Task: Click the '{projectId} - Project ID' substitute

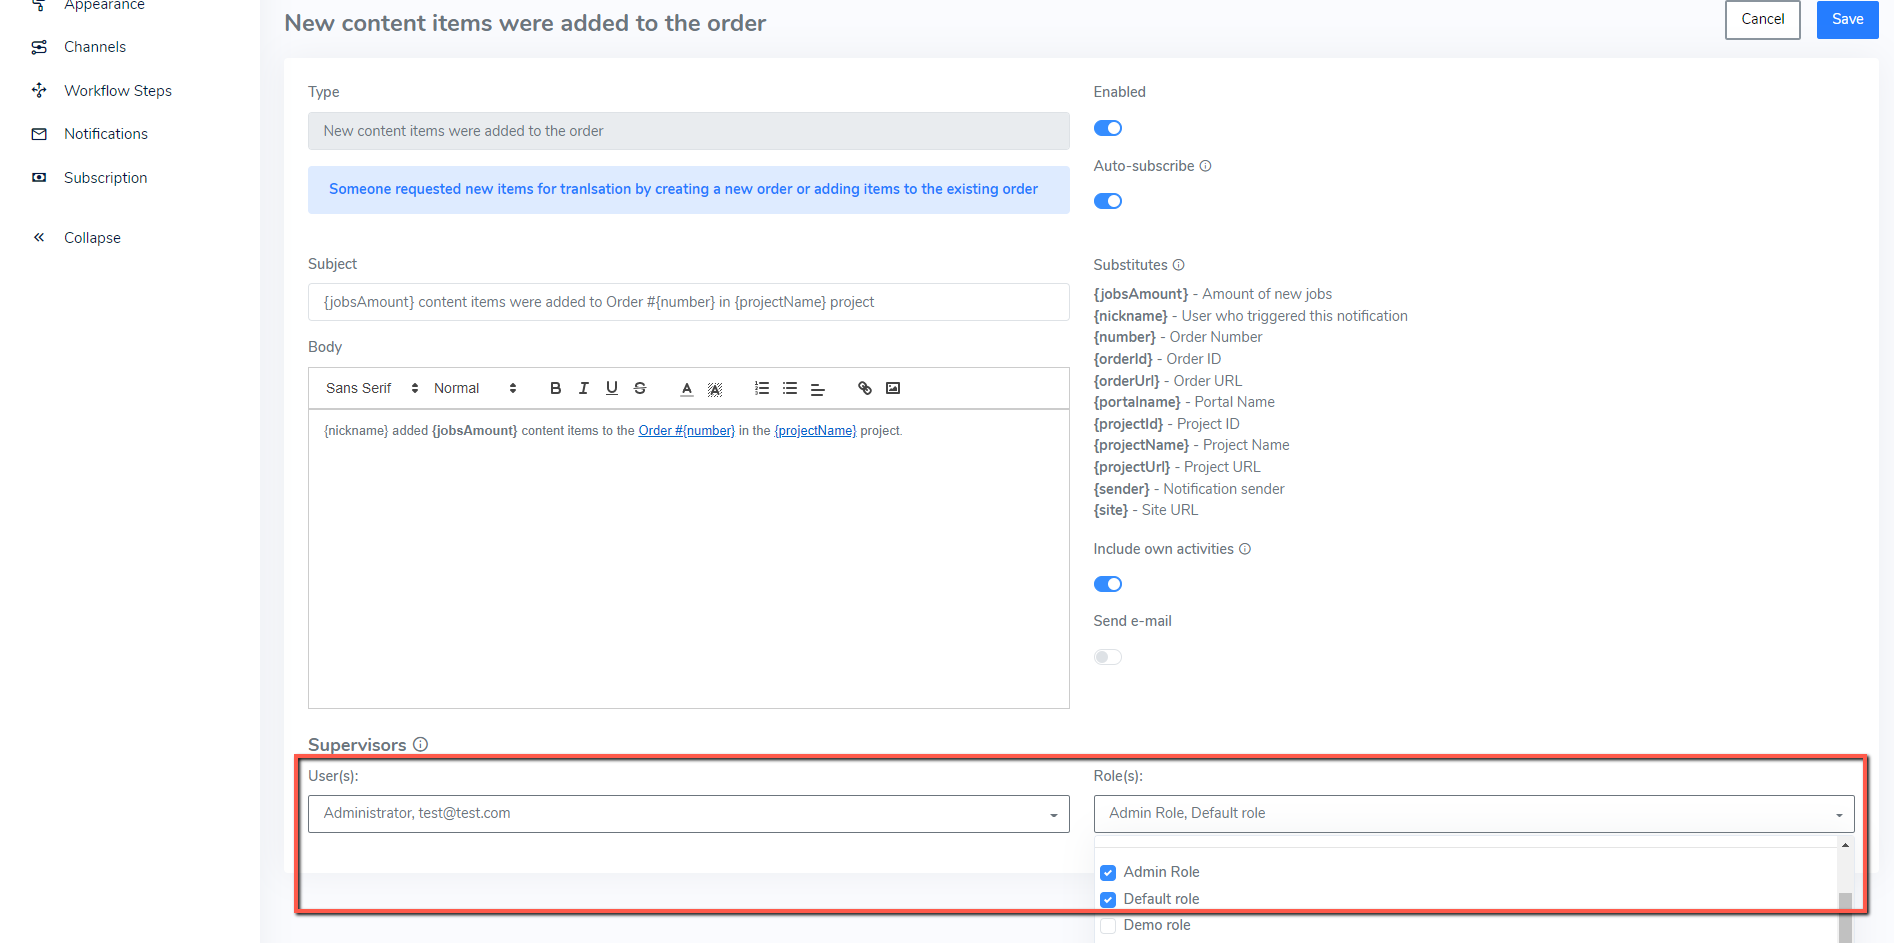Action: (x=1167, y=424)
